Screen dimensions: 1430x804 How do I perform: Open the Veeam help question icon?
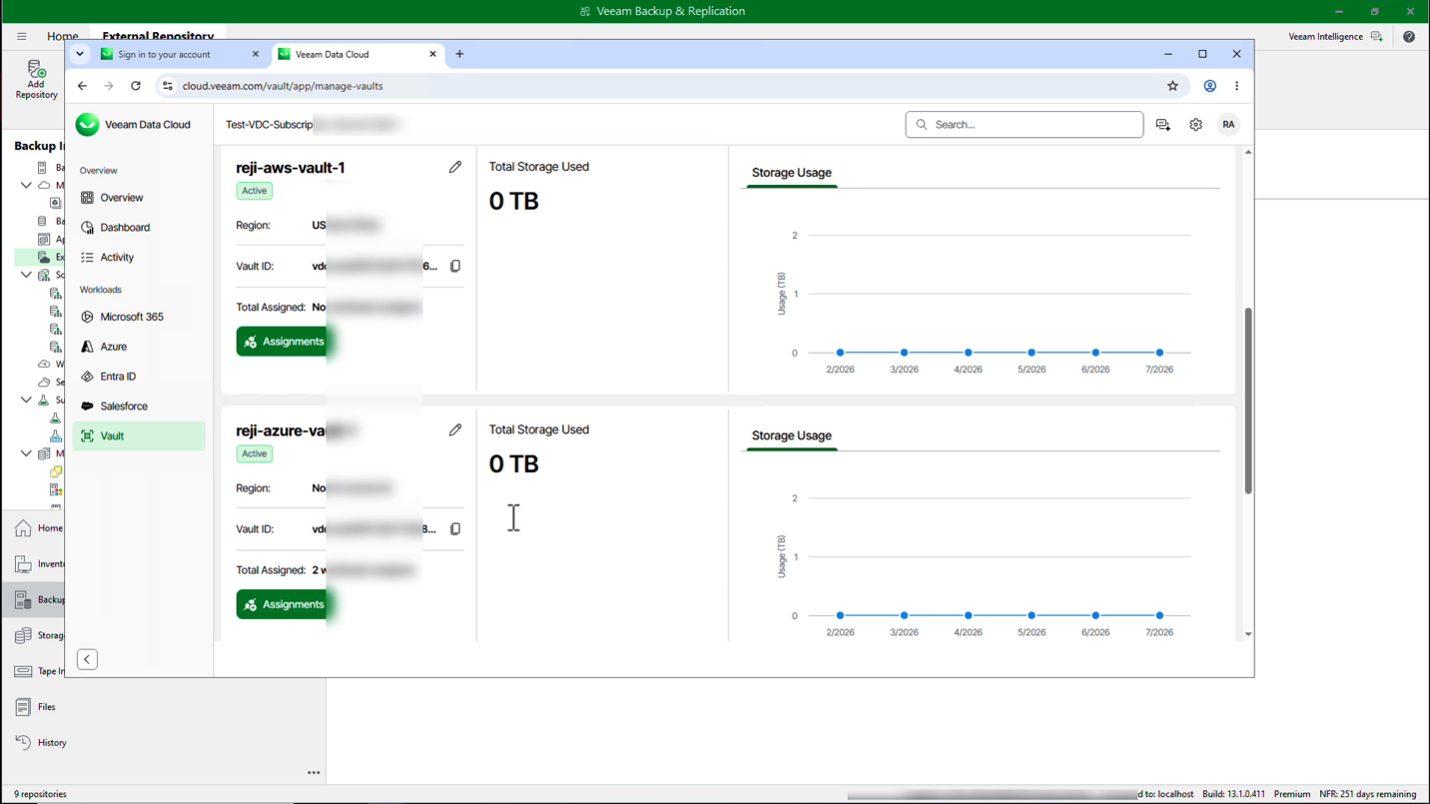coord(1409,36)
